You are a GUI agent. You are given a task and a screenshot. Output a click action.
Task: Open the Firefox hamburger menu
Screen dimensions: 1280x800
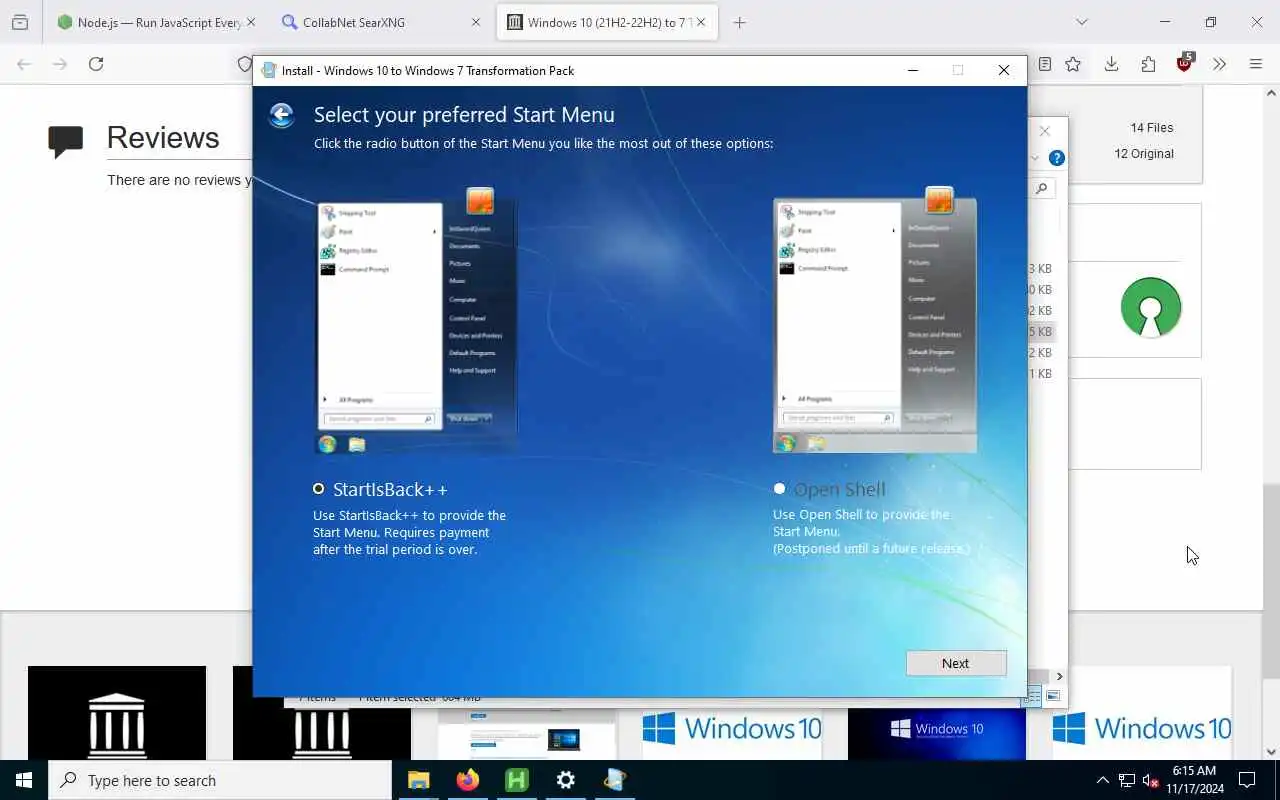[1256, 64]
